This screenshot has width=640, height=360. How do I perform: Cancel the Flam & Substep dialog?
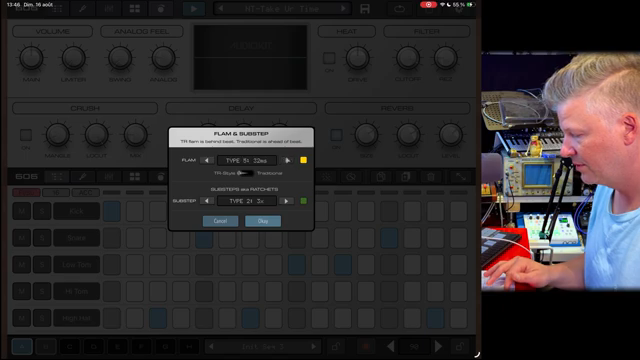(x=220, y=221)
